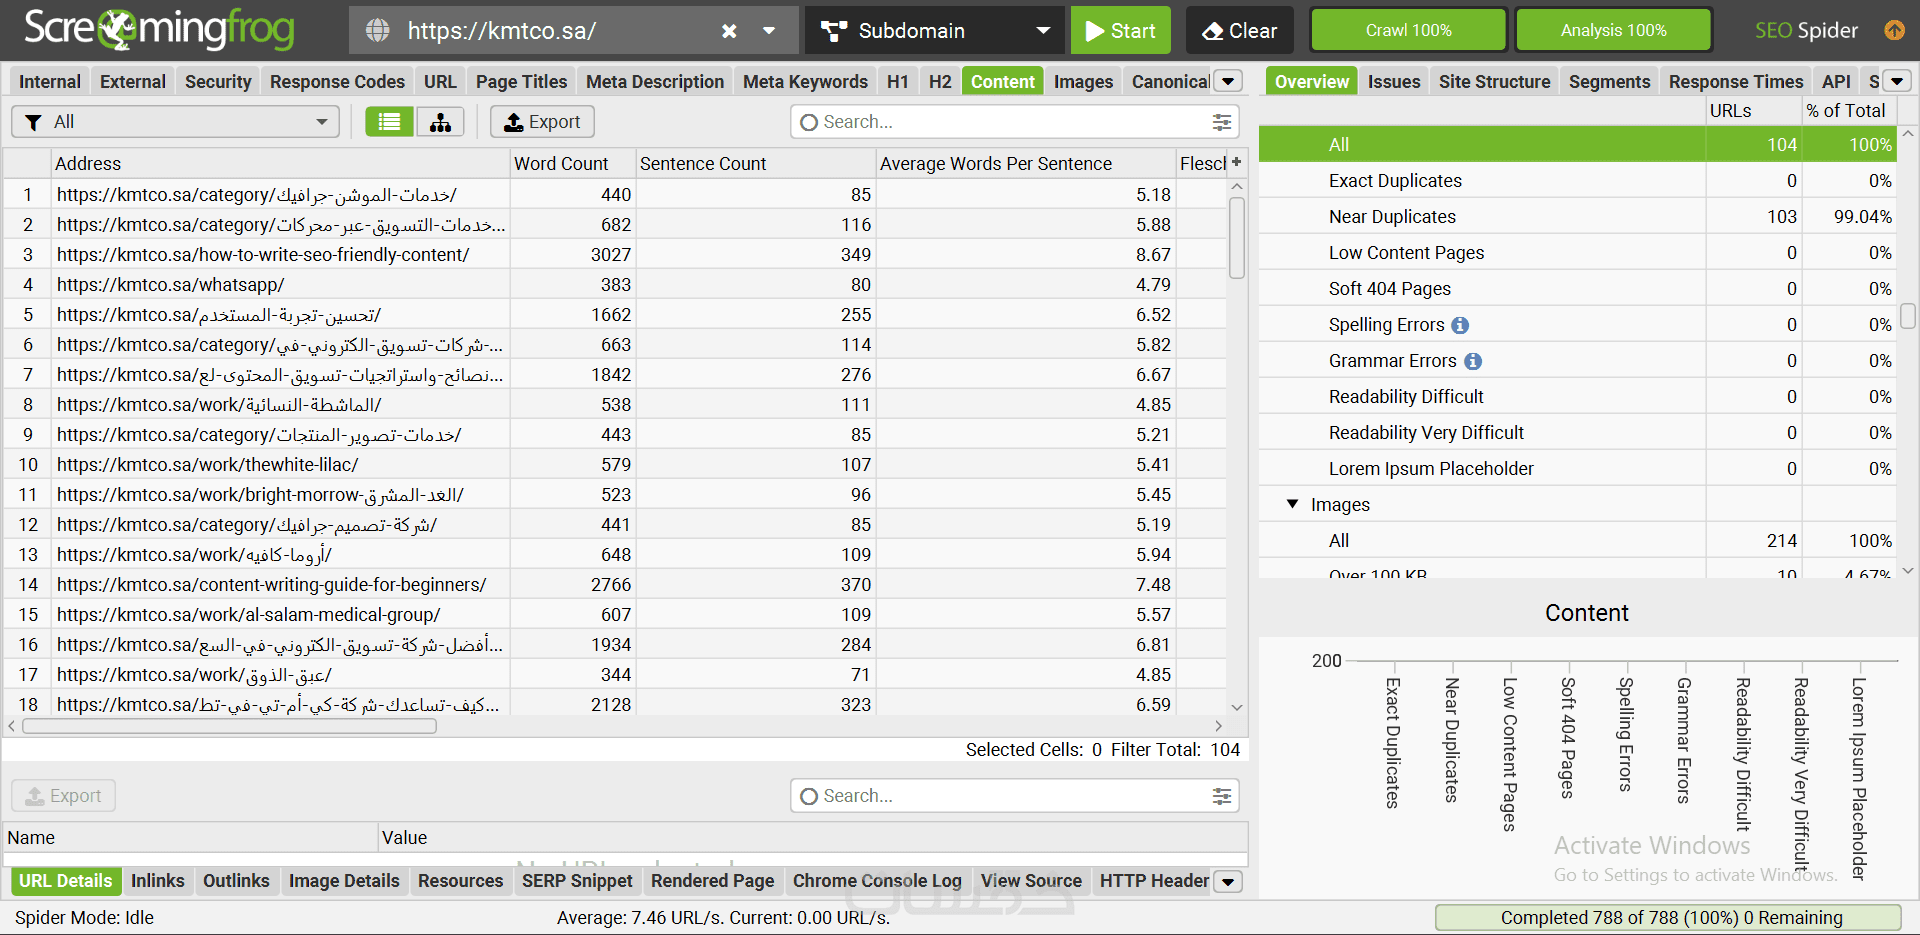Click the Analysis 100% progress bar
Screen dimensions: 1920x935
[x=1613, y=30]
